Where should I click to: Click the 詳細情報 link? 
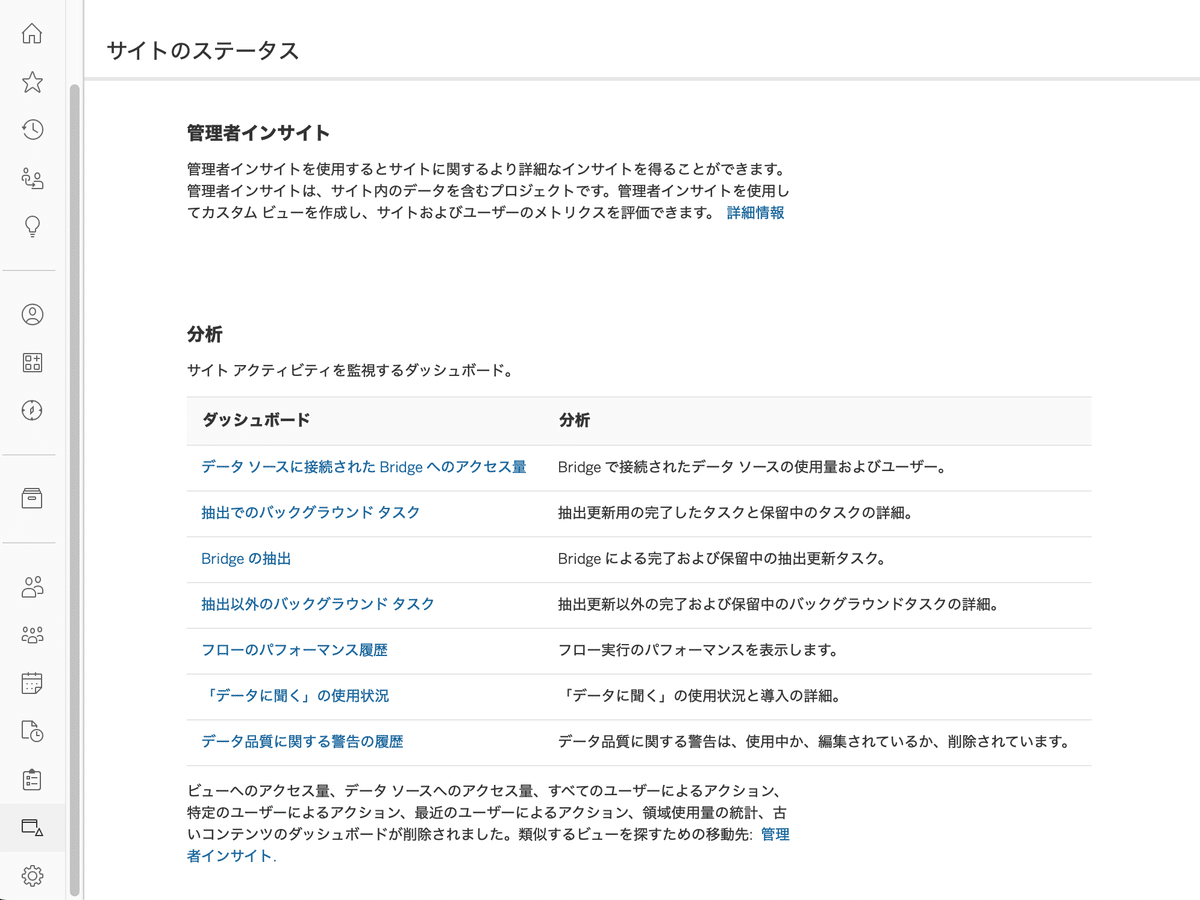point(755,213)
